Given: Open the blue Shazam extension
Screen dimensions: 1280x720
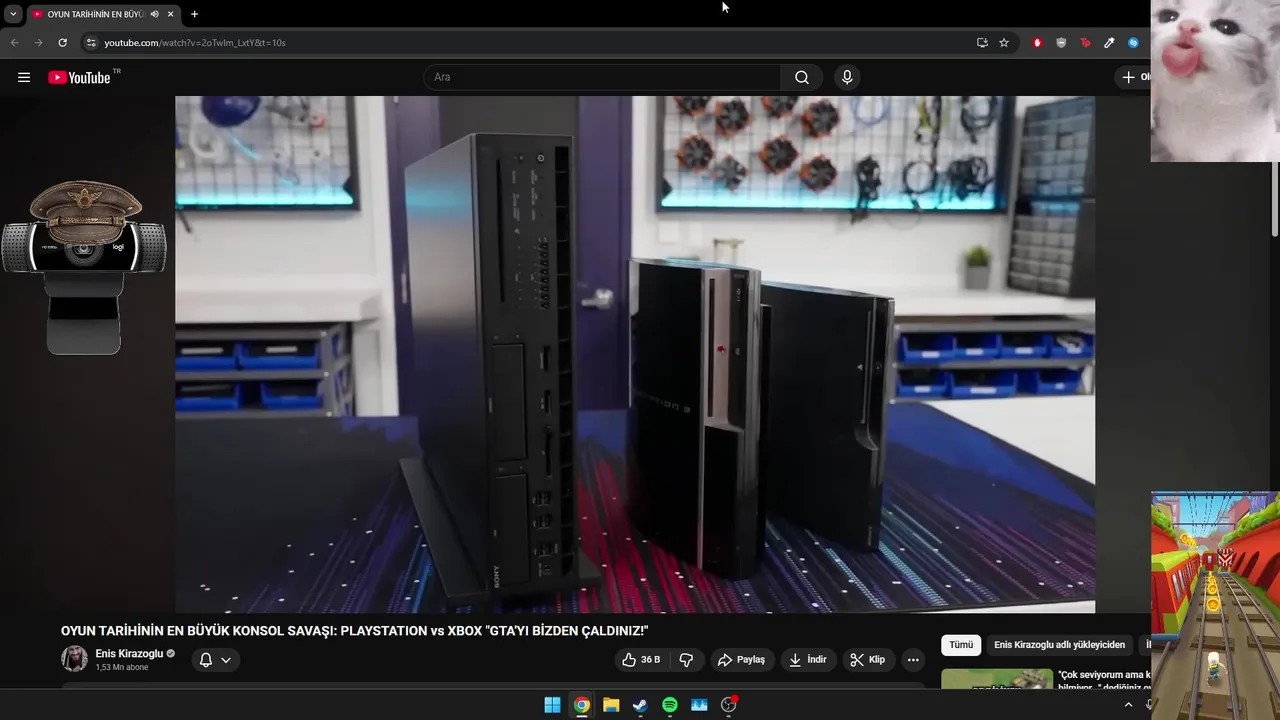Looking at the screenshot, I should (x=1133, y=43).
